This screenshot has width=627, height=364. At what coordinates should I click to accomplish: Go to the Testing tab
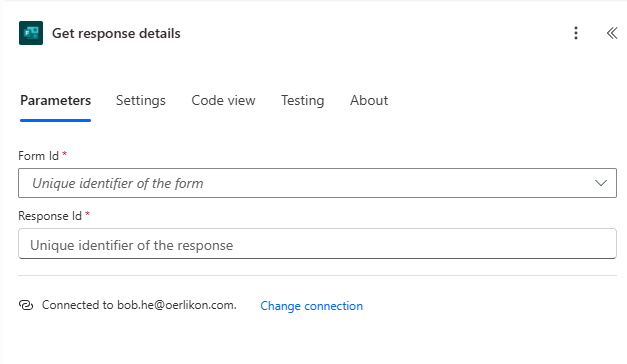302,100
